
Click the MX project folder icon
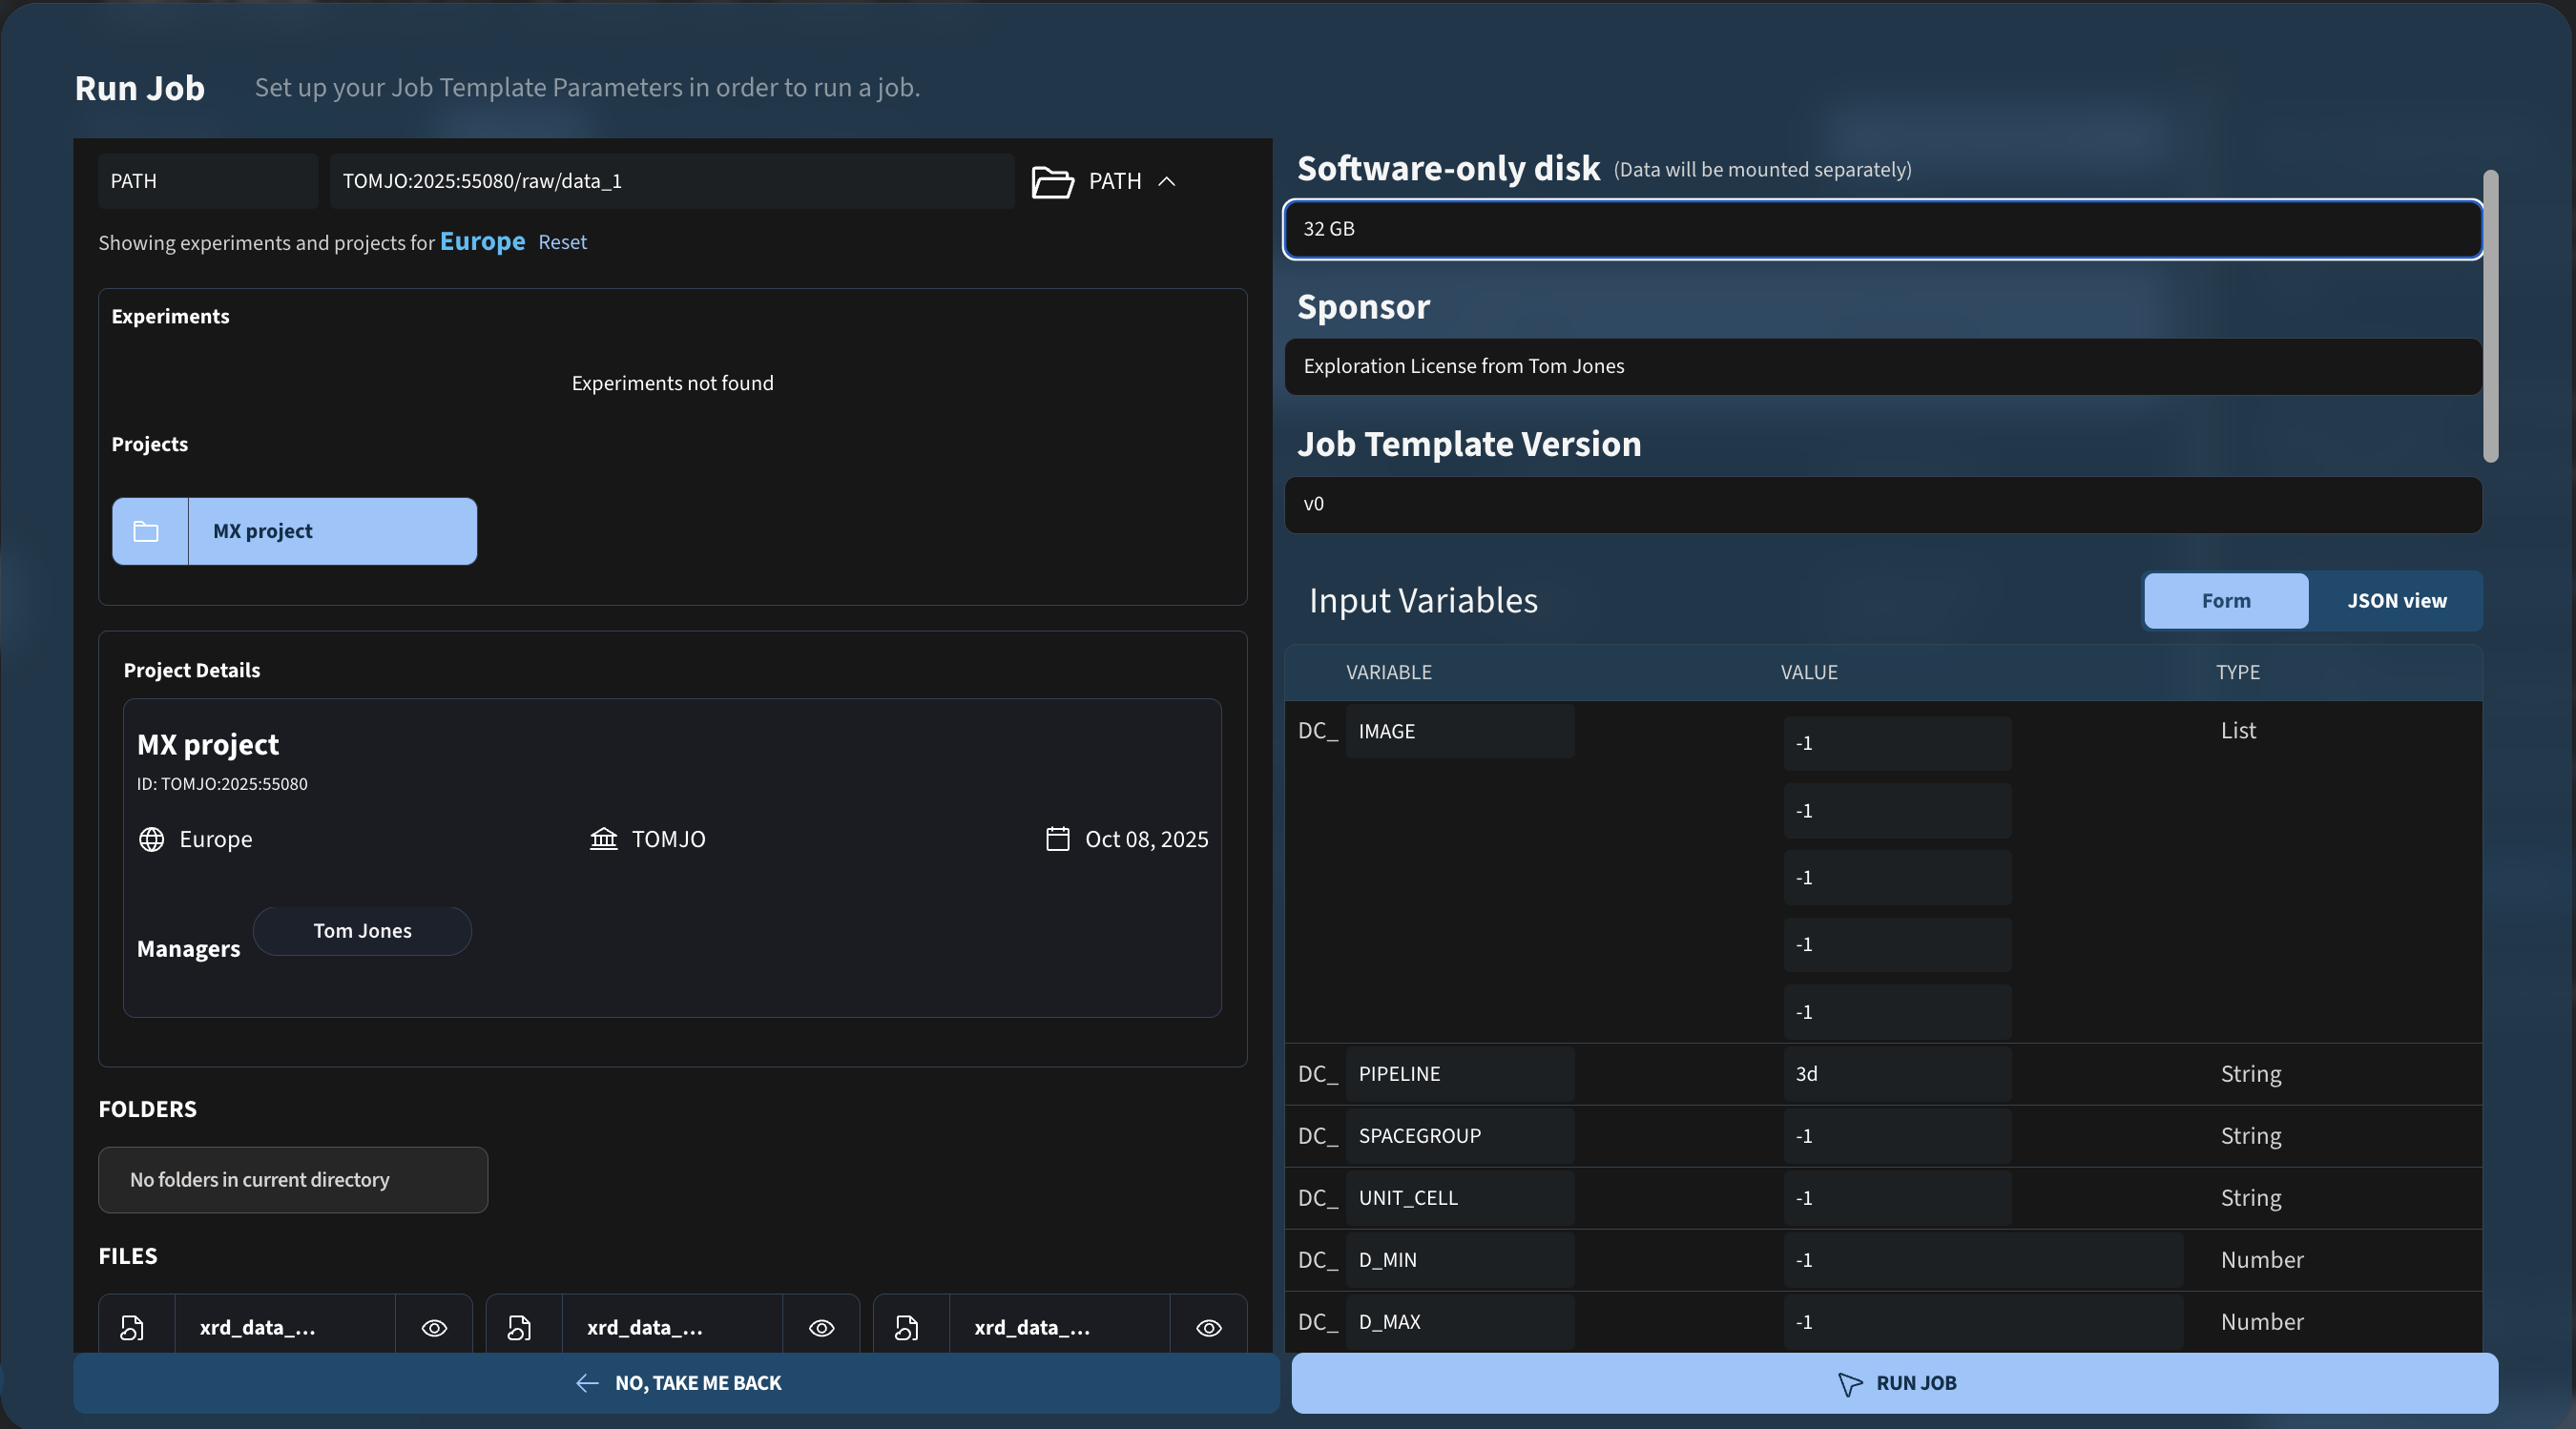coord(147,531)
